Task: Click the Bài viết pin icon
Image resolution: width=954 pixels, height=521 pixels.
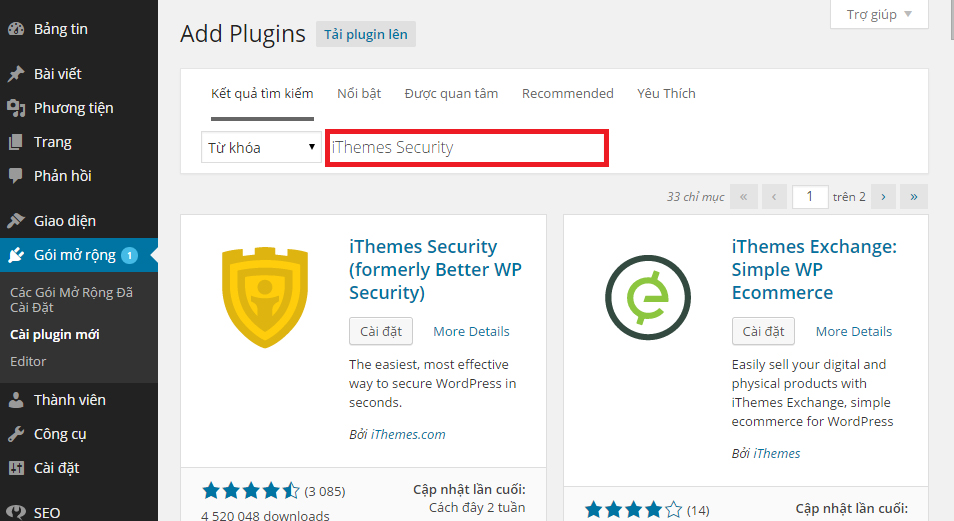Action: pos(16,74)
